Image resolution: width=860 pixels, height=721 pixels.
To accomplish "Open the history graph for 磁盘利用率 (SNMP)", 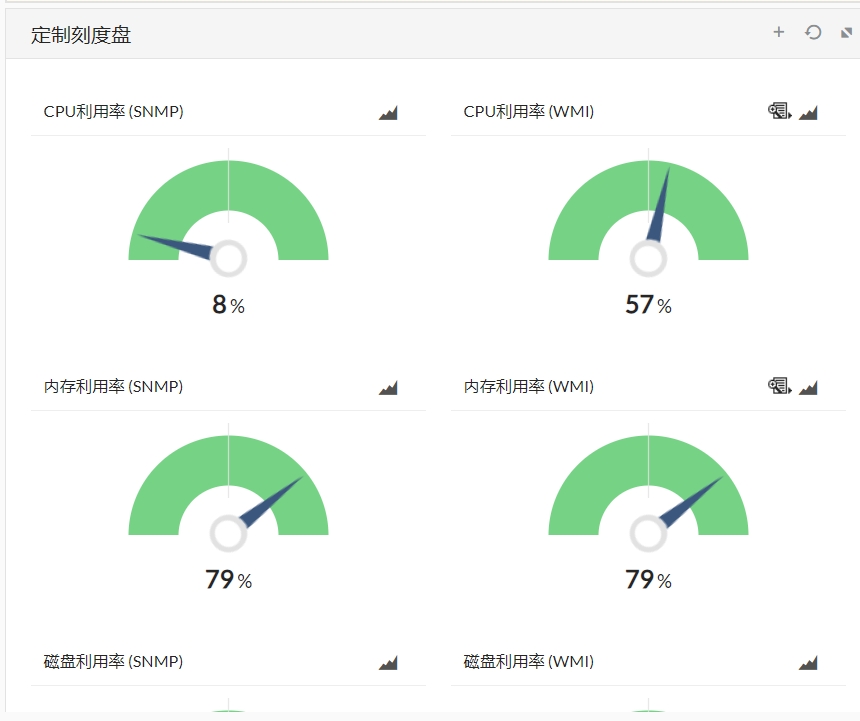I will tap(389, 661).
